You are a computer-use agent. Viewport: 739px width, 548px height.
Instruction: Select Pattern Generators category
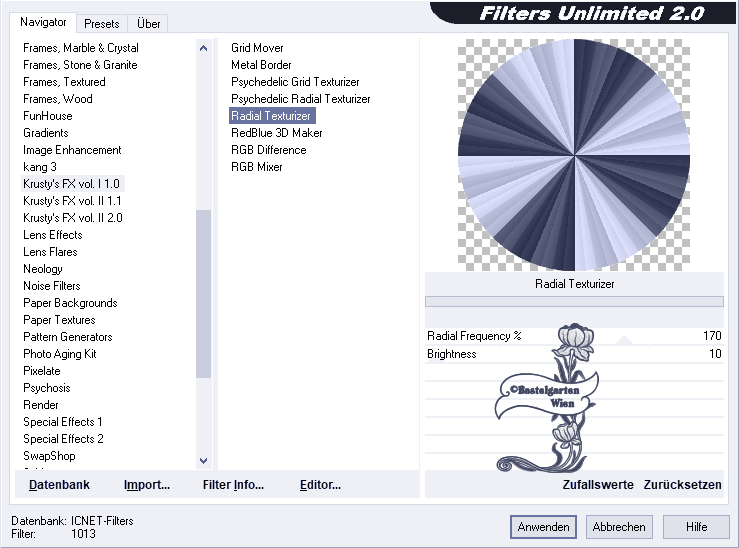(67, 336)
